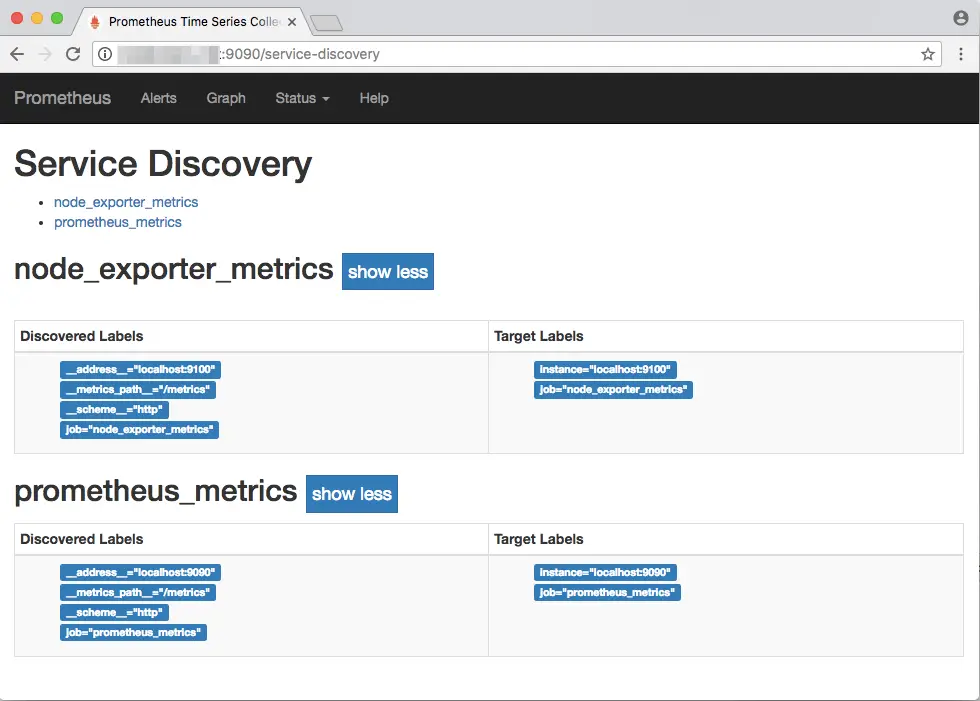
Task: Open the Help page
Action: tap(374, 98)
